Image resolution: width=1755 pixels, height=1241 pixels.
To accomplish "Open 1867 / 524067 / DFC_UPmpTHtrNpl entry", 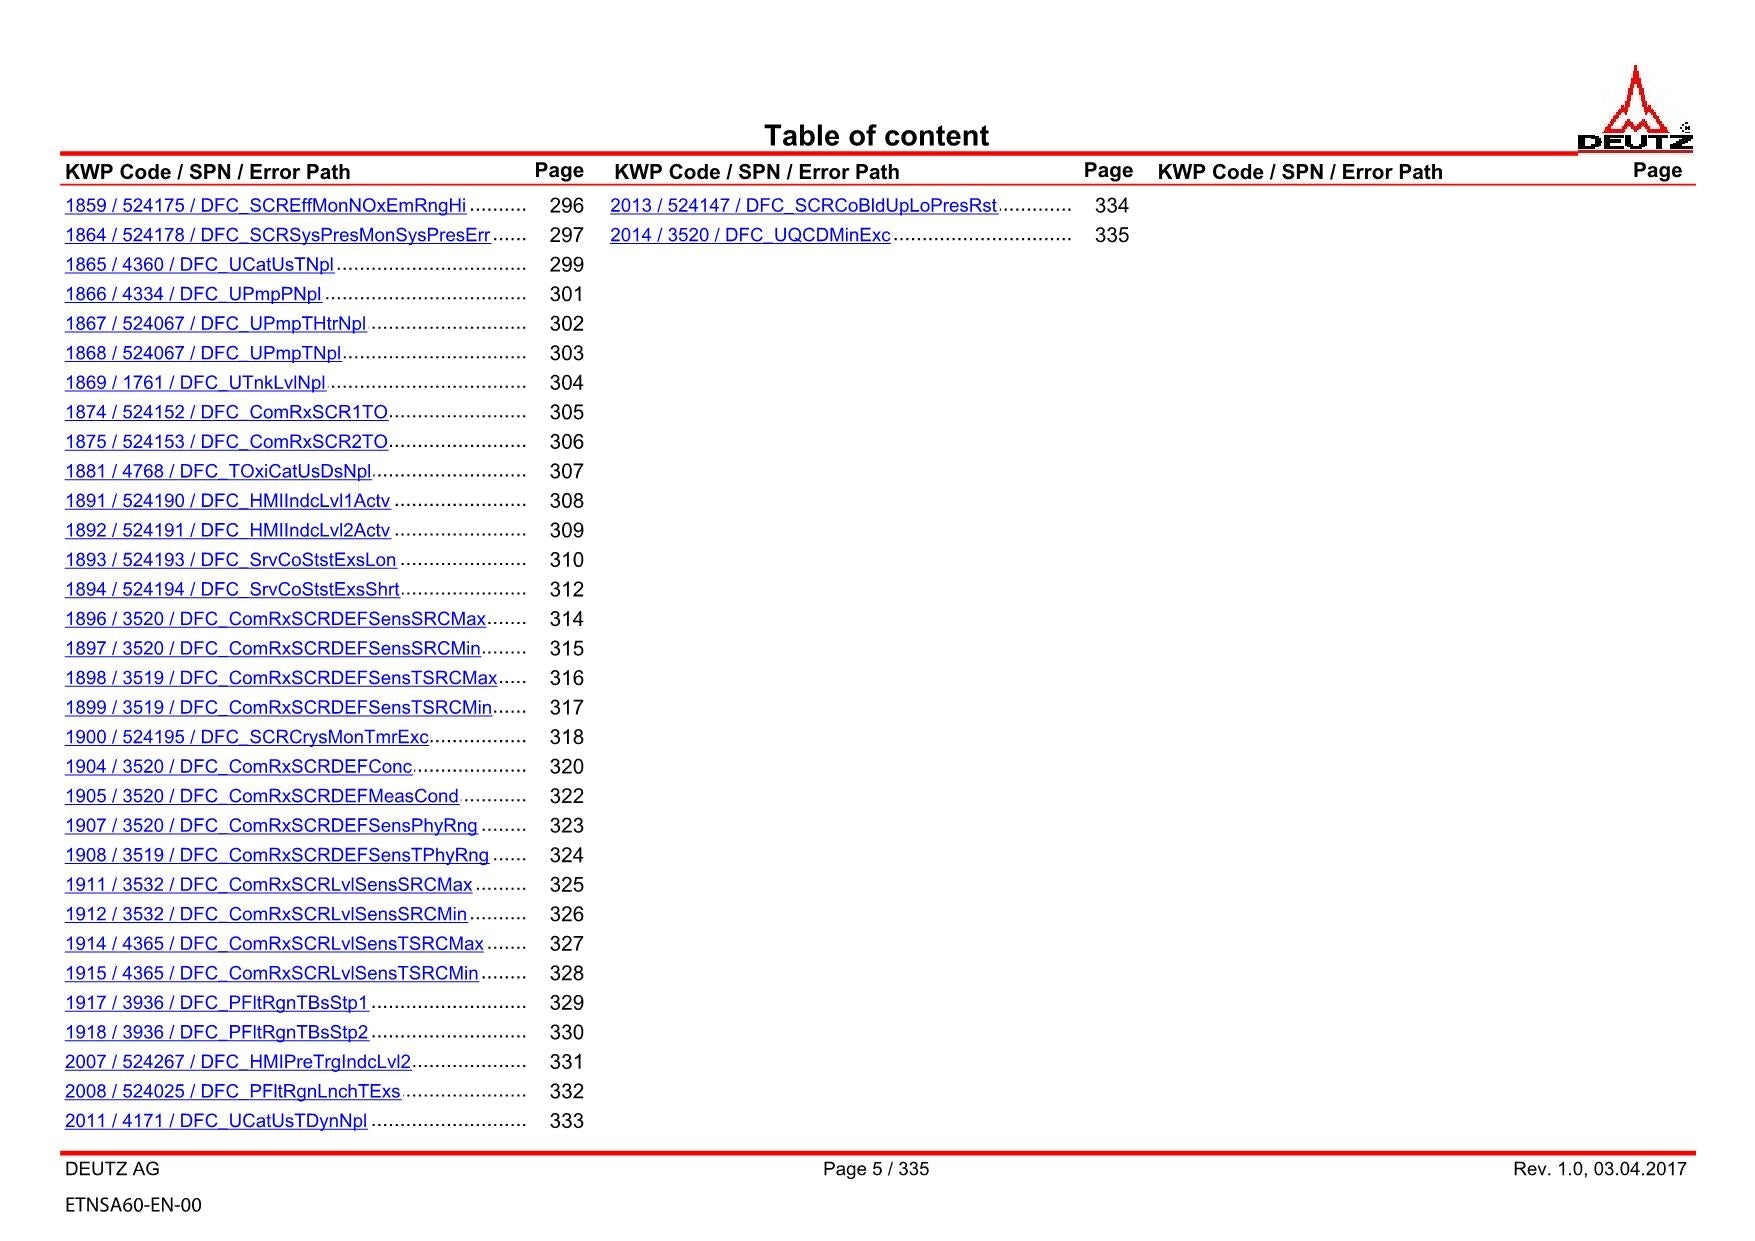I will tap(215, 324).
